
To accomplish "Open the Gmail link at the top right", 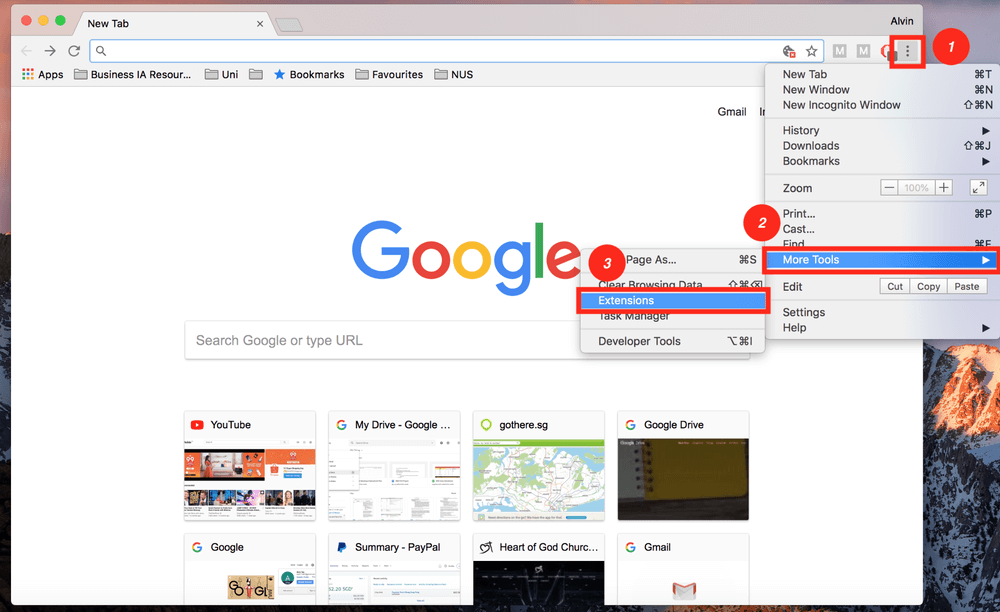I will click(732, 111).
